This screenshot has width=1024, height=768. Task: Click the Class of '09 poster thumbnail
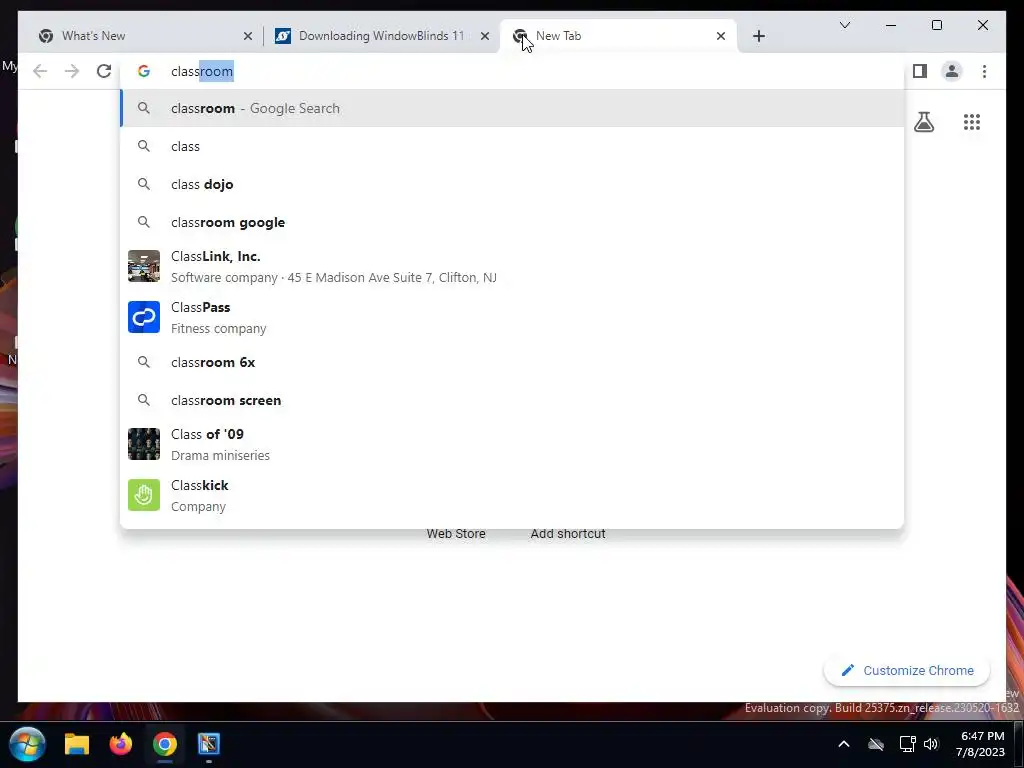point(144,444)
